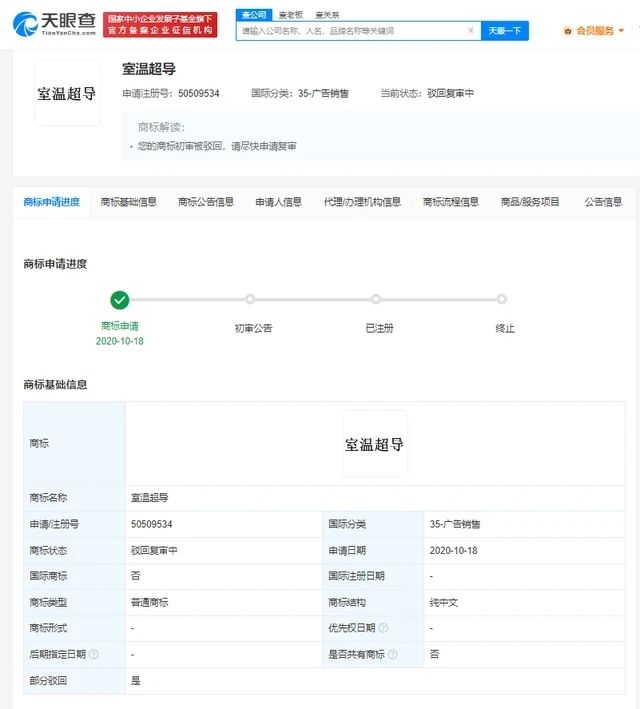This screenshot has height=709, width=640.
Task: Open the TianYanCha logo home link
Action: click(54, 24)
